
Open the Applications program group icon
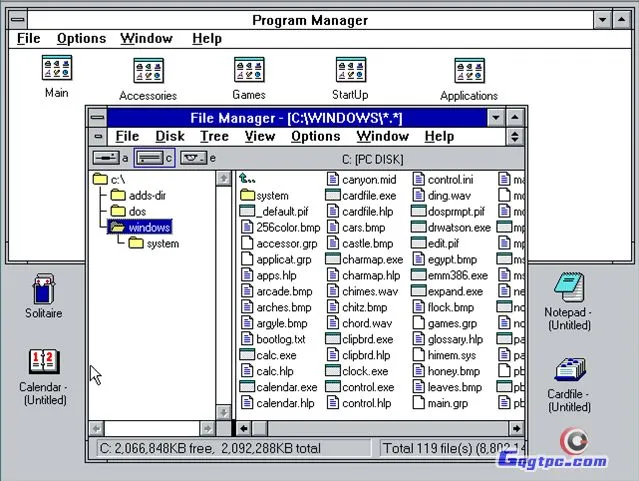point(469,71)
